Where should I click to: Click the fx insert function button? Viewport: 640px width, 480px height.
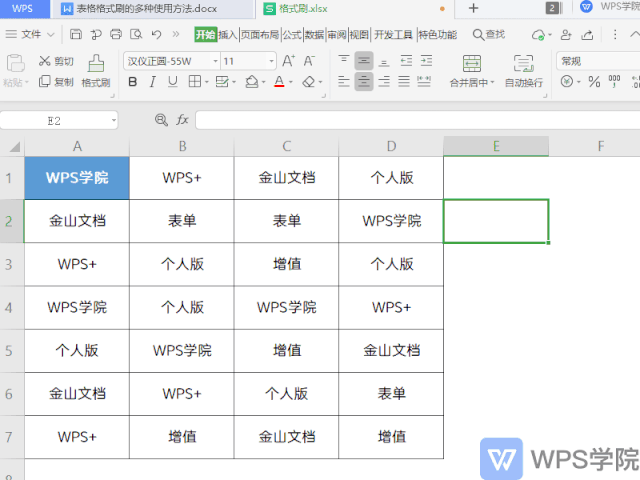182,120
